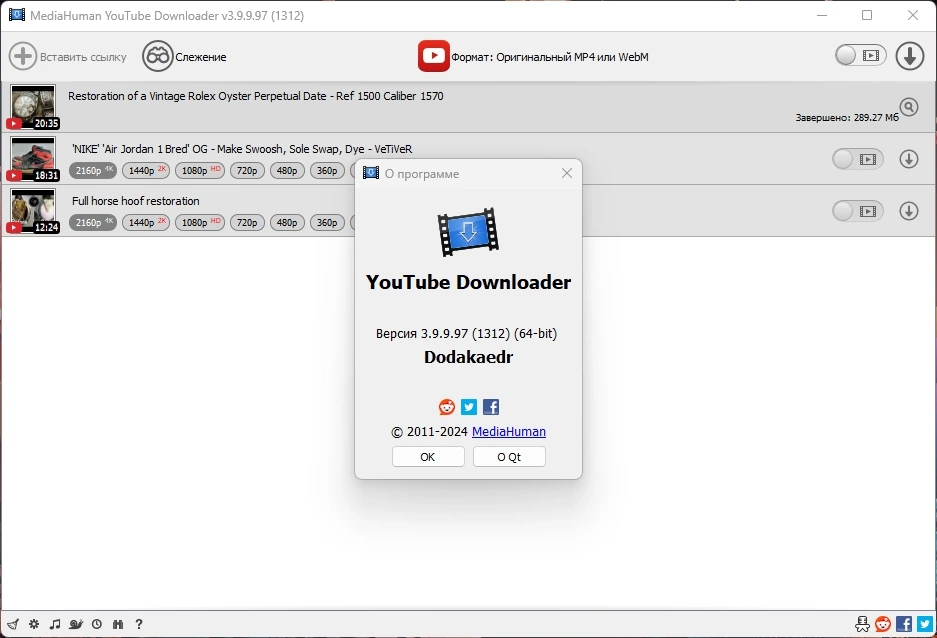Open Twitter icon in bottom status bar
The width and height of the screenshot is (937, 638).
(925, 624)
